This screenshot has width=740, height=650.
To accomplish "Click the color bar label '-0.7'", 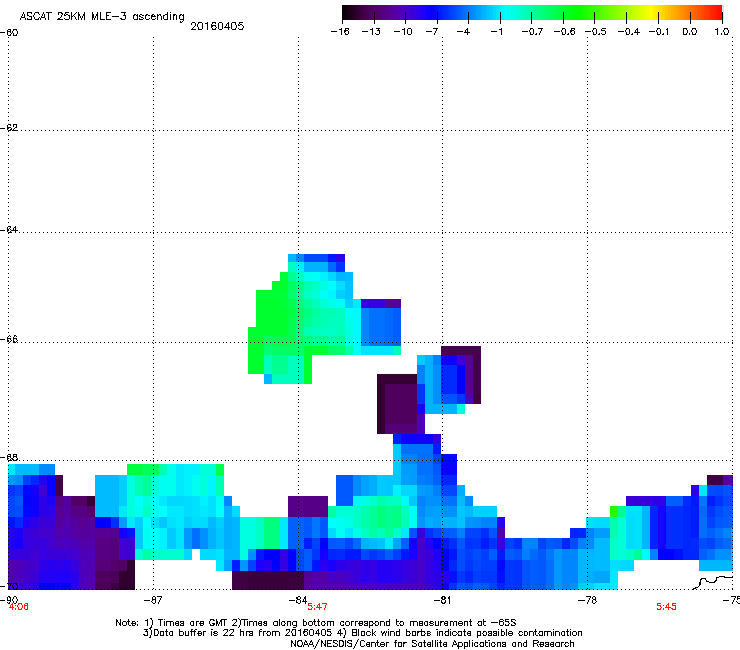I will coord(532,32).
